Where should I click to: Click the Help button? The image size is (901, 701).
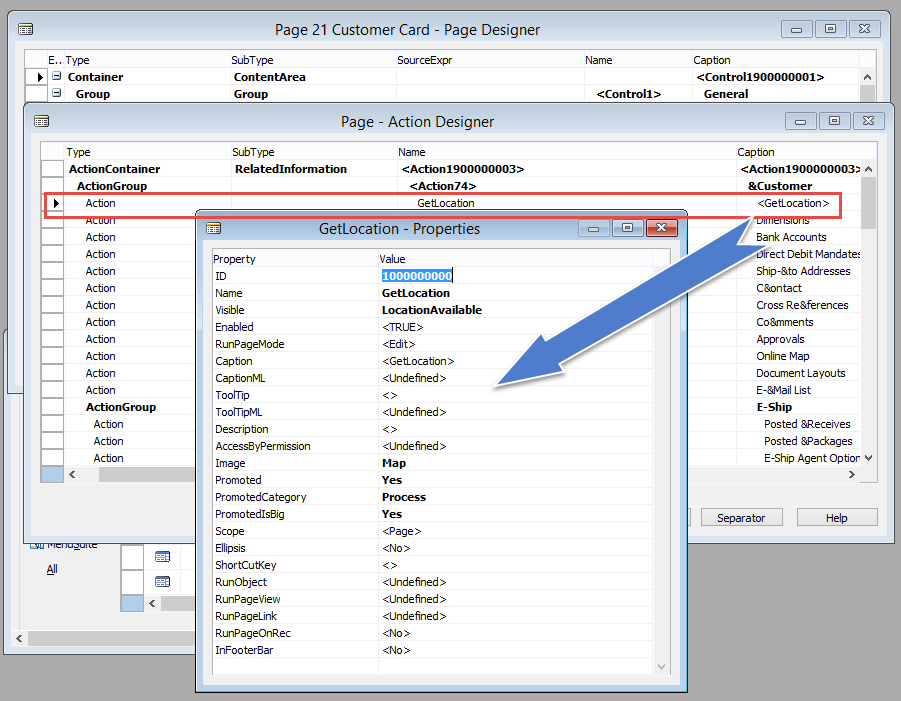(836, 517)
